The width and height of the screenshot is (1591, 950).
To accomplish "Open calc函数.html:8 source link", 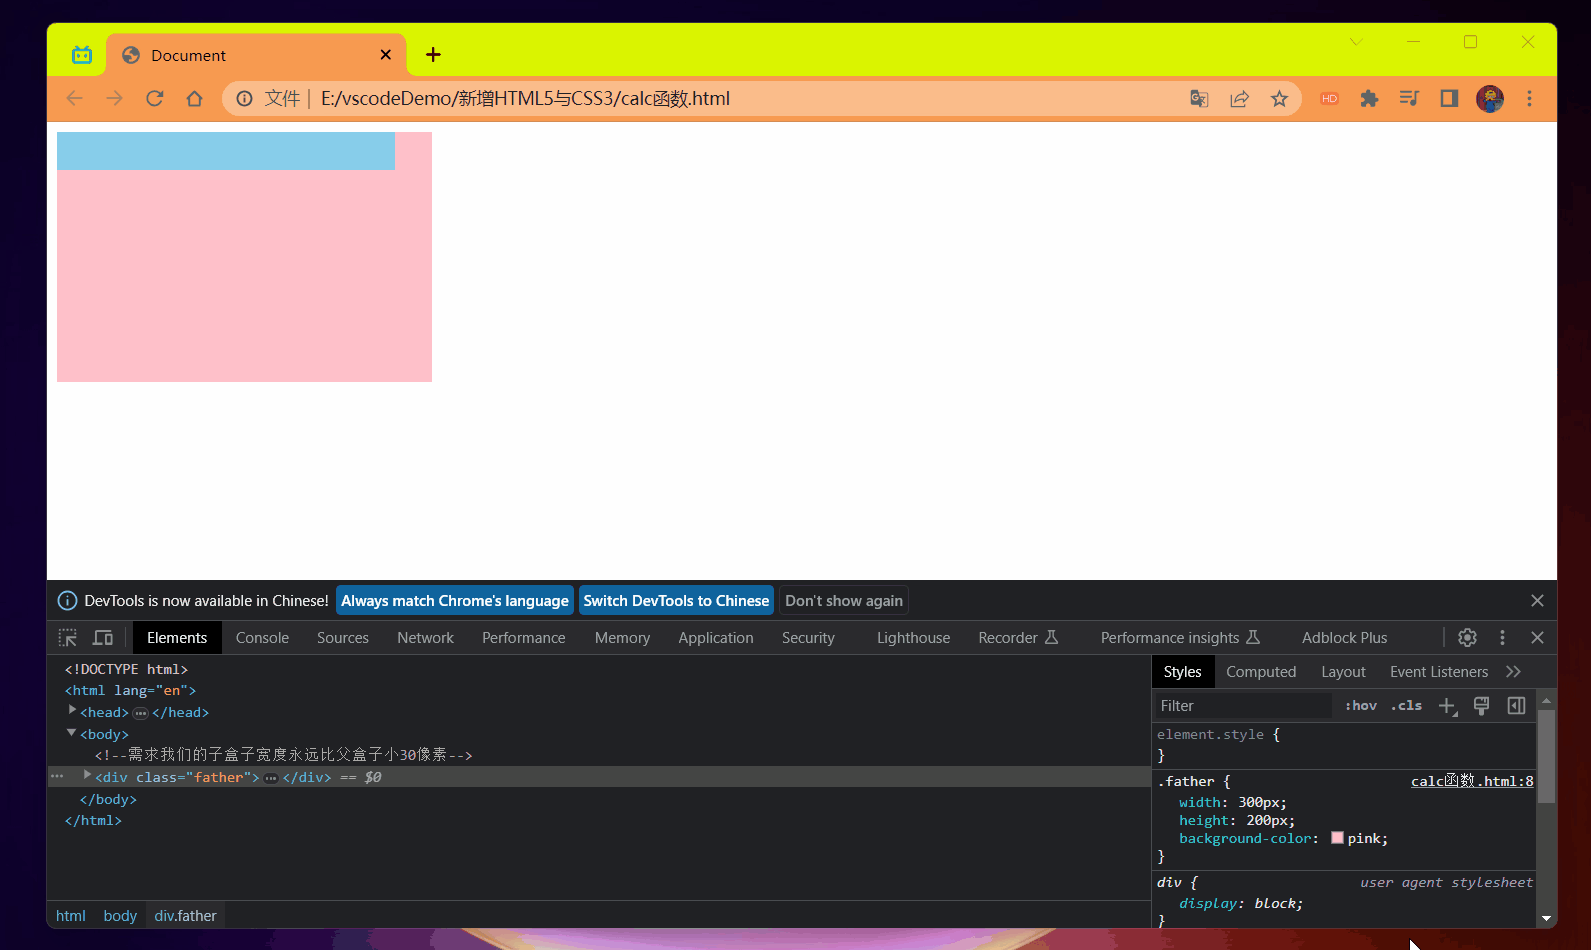I will (1472, 781).
